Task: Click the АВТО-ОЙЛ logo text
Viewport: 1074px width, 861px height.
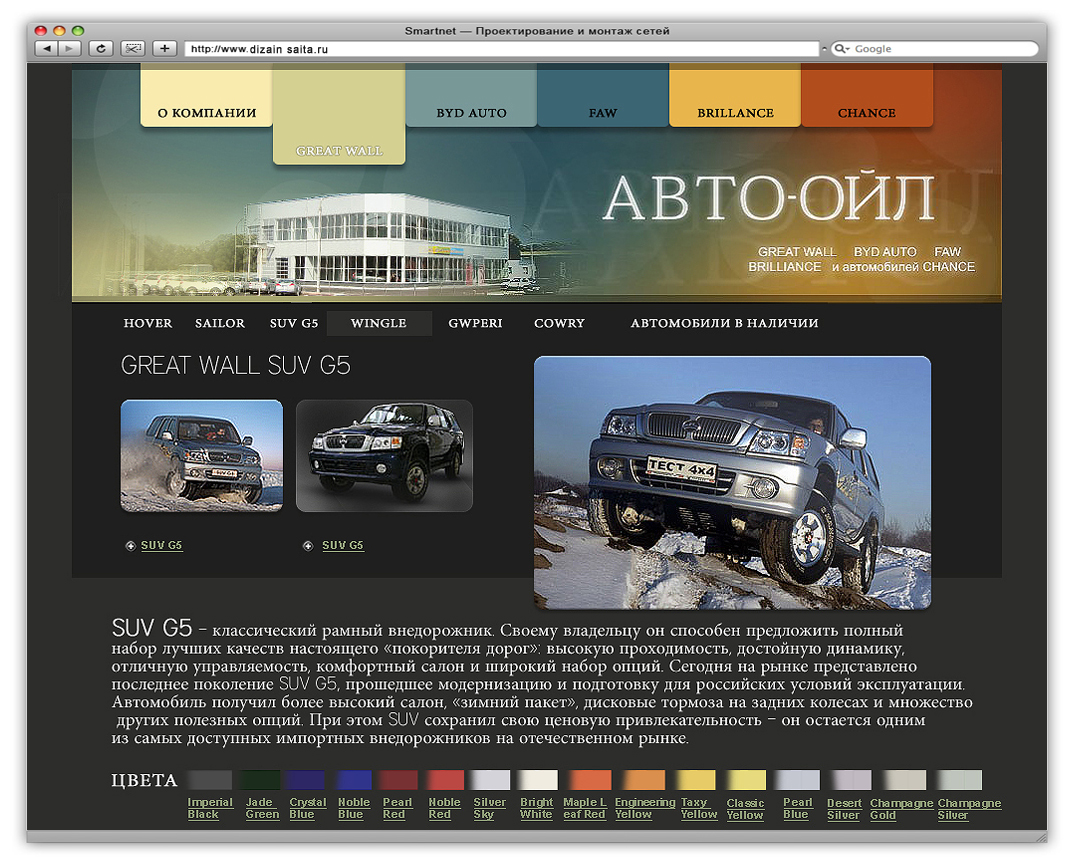Action: coord(769,199)
